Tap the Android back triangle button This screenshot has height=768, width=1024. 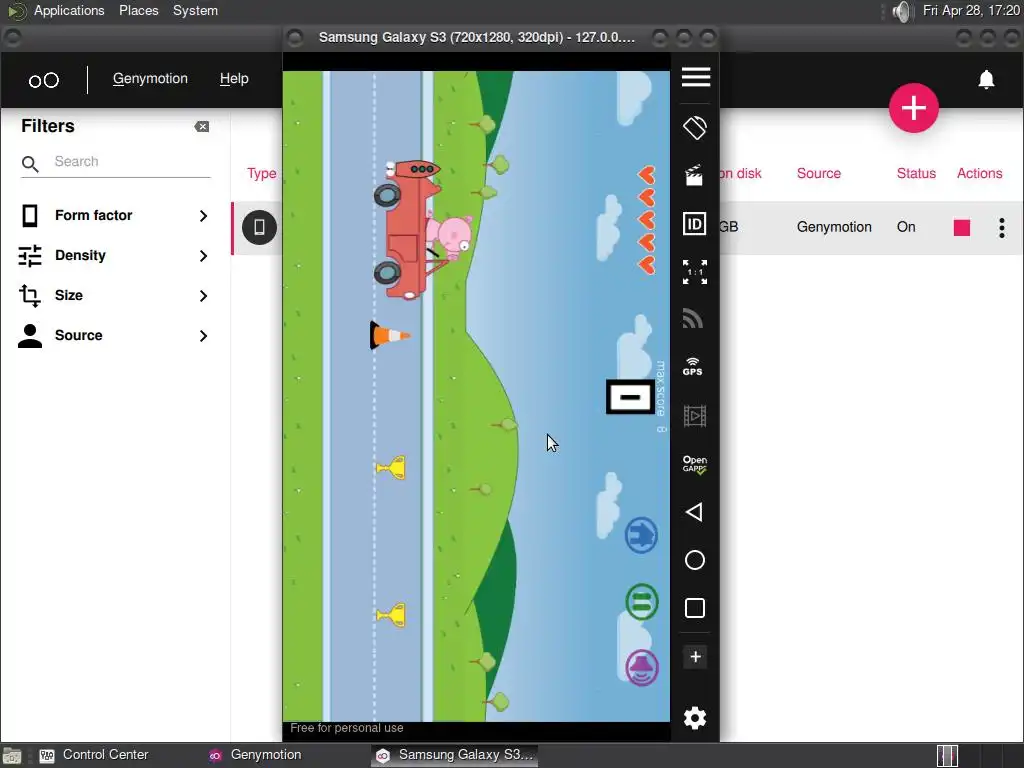click(694, 512)
